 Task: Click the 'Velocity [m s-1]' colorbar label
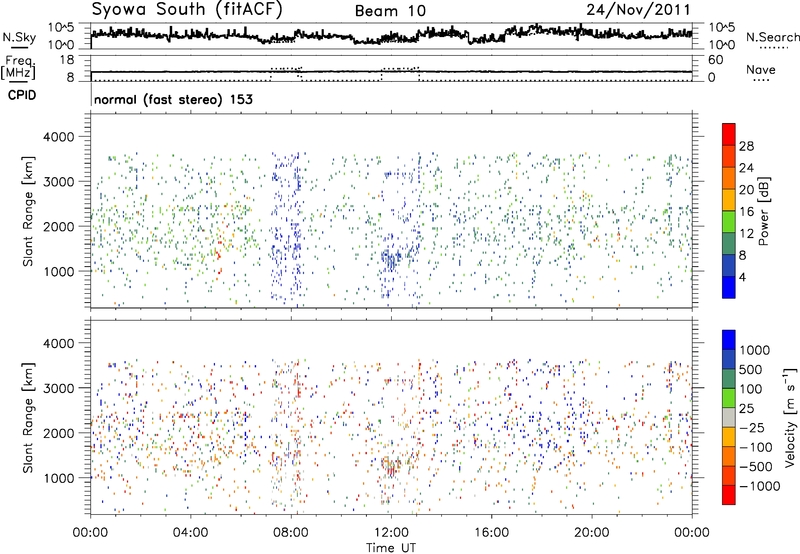click(x=790, y=417)
